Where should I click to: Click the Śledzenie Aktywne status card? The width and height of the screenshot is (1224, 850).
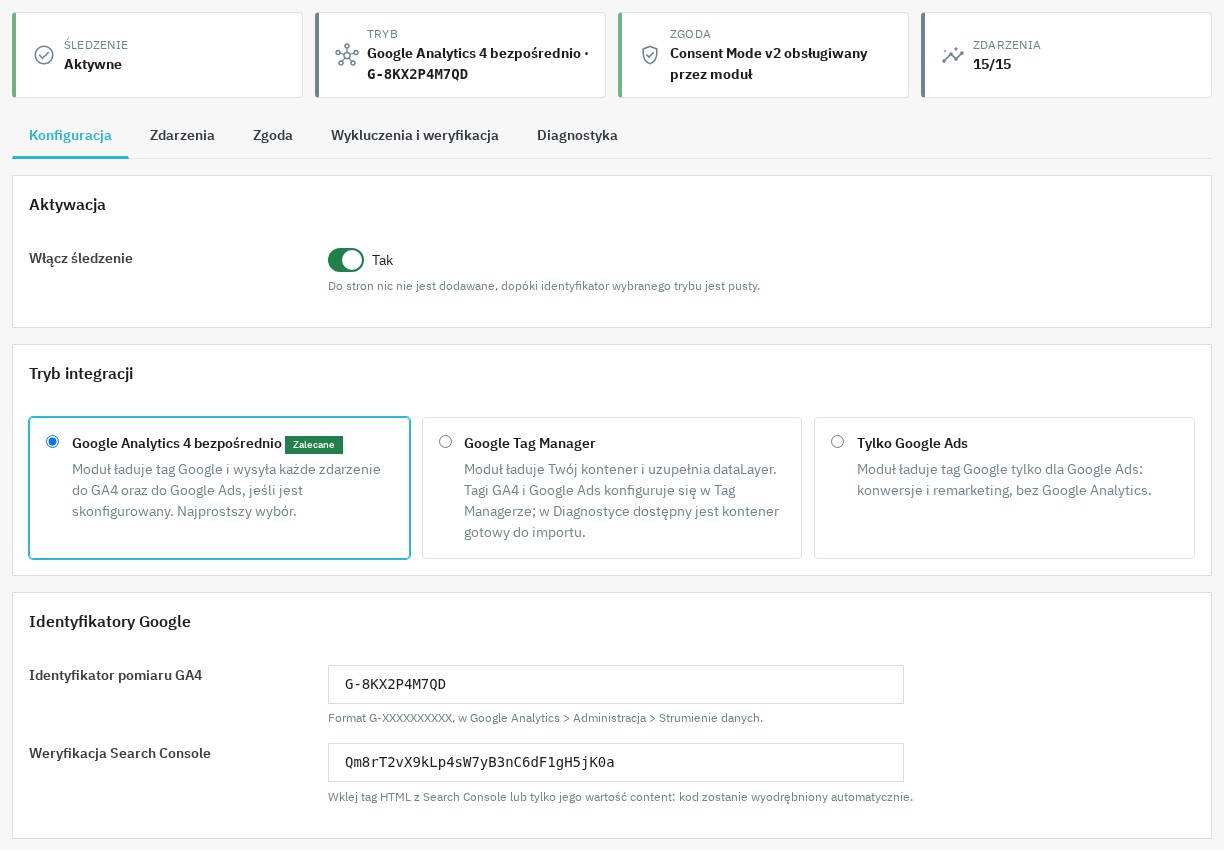tap(157, 55)
